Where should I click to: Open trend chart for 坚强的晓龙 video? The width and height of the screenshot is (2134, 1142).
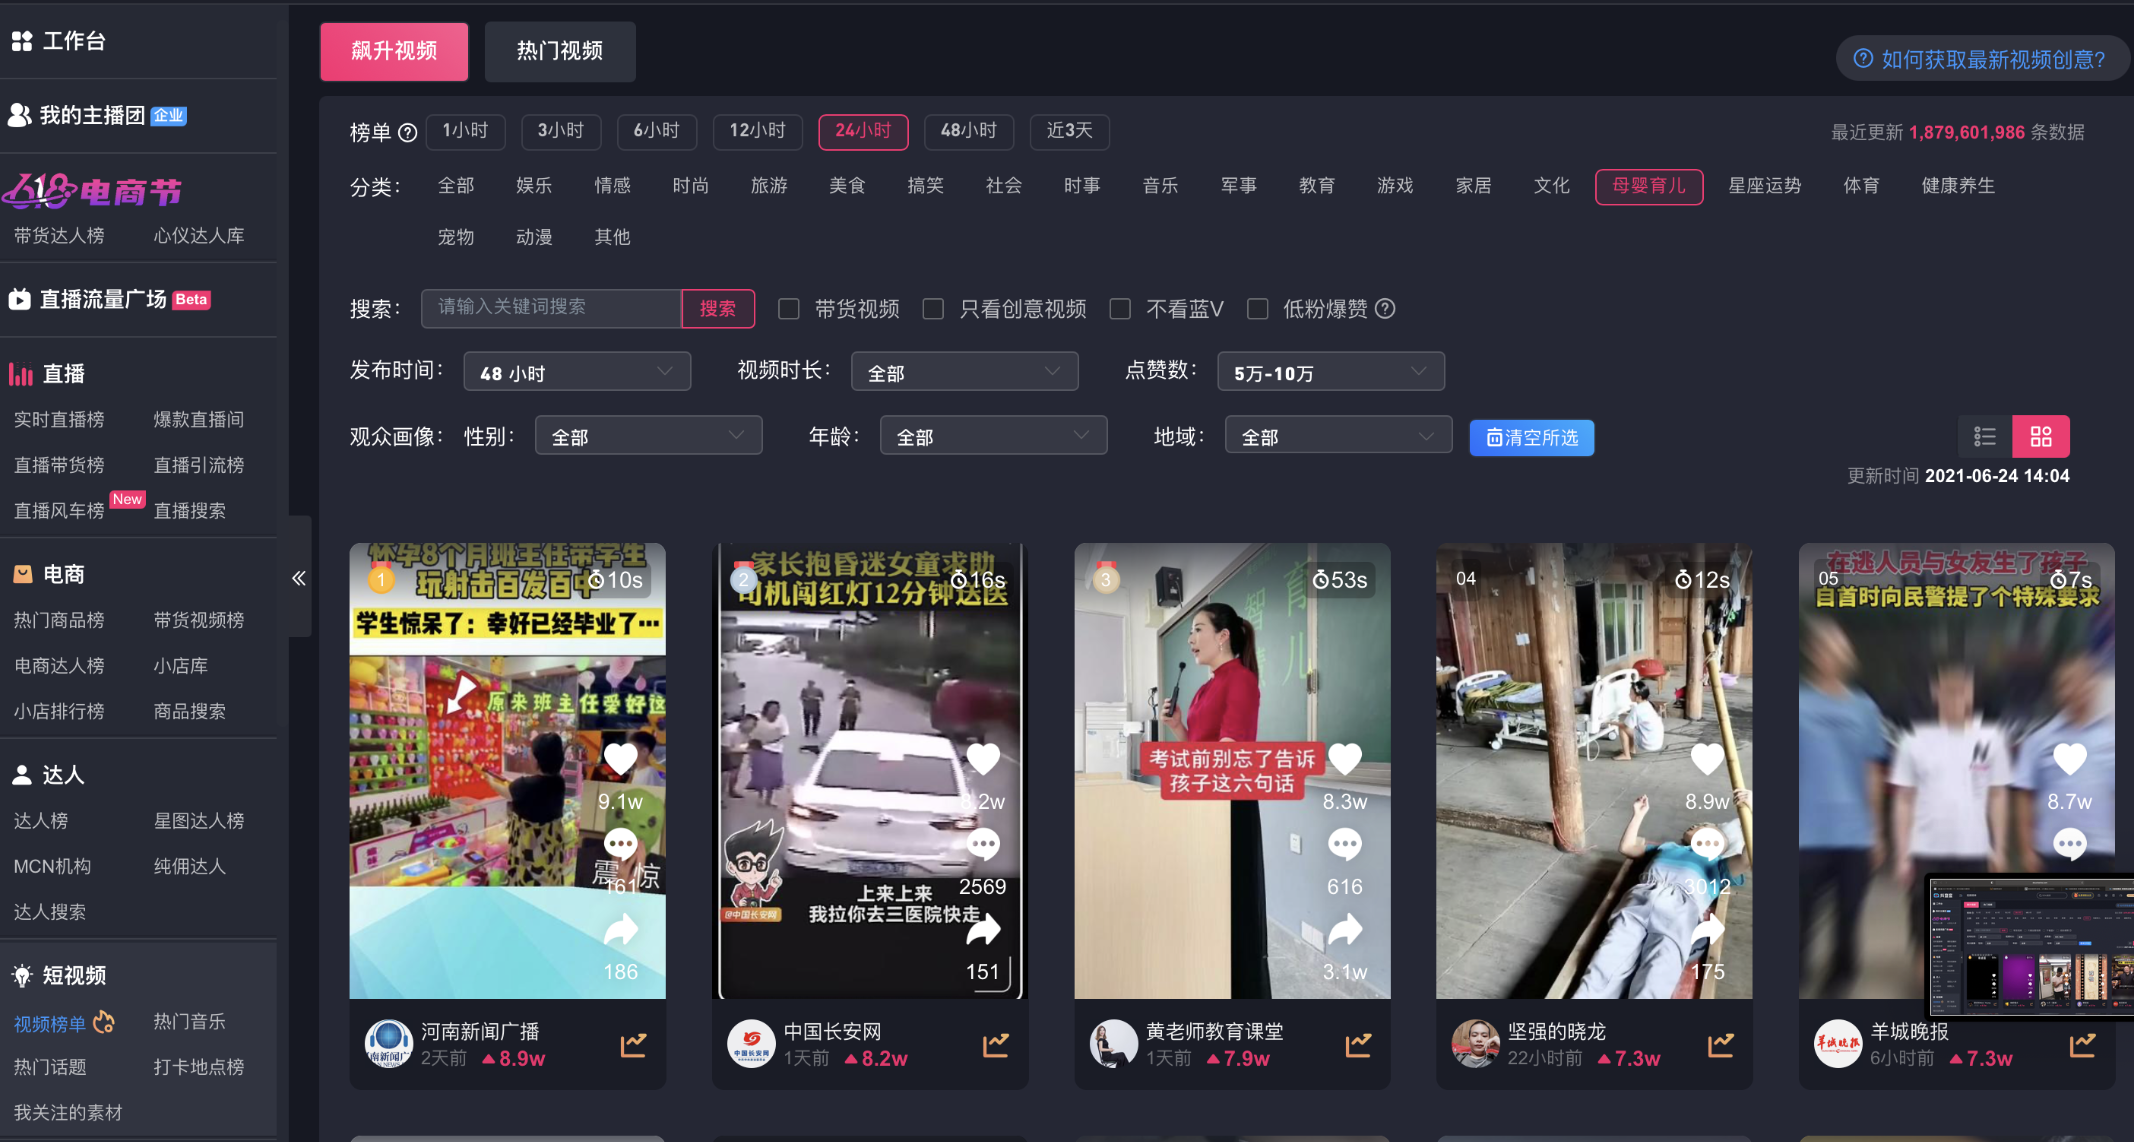tap(1721, 1045)
